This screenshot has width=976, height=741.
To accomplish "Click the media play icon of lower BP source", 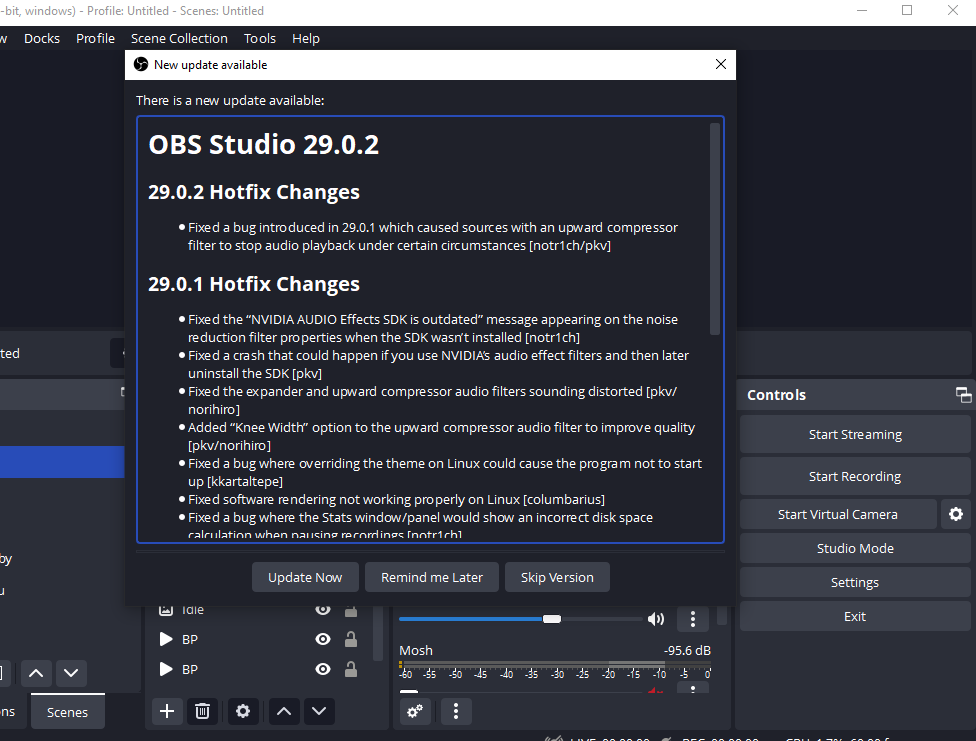I will click(166, 669).
